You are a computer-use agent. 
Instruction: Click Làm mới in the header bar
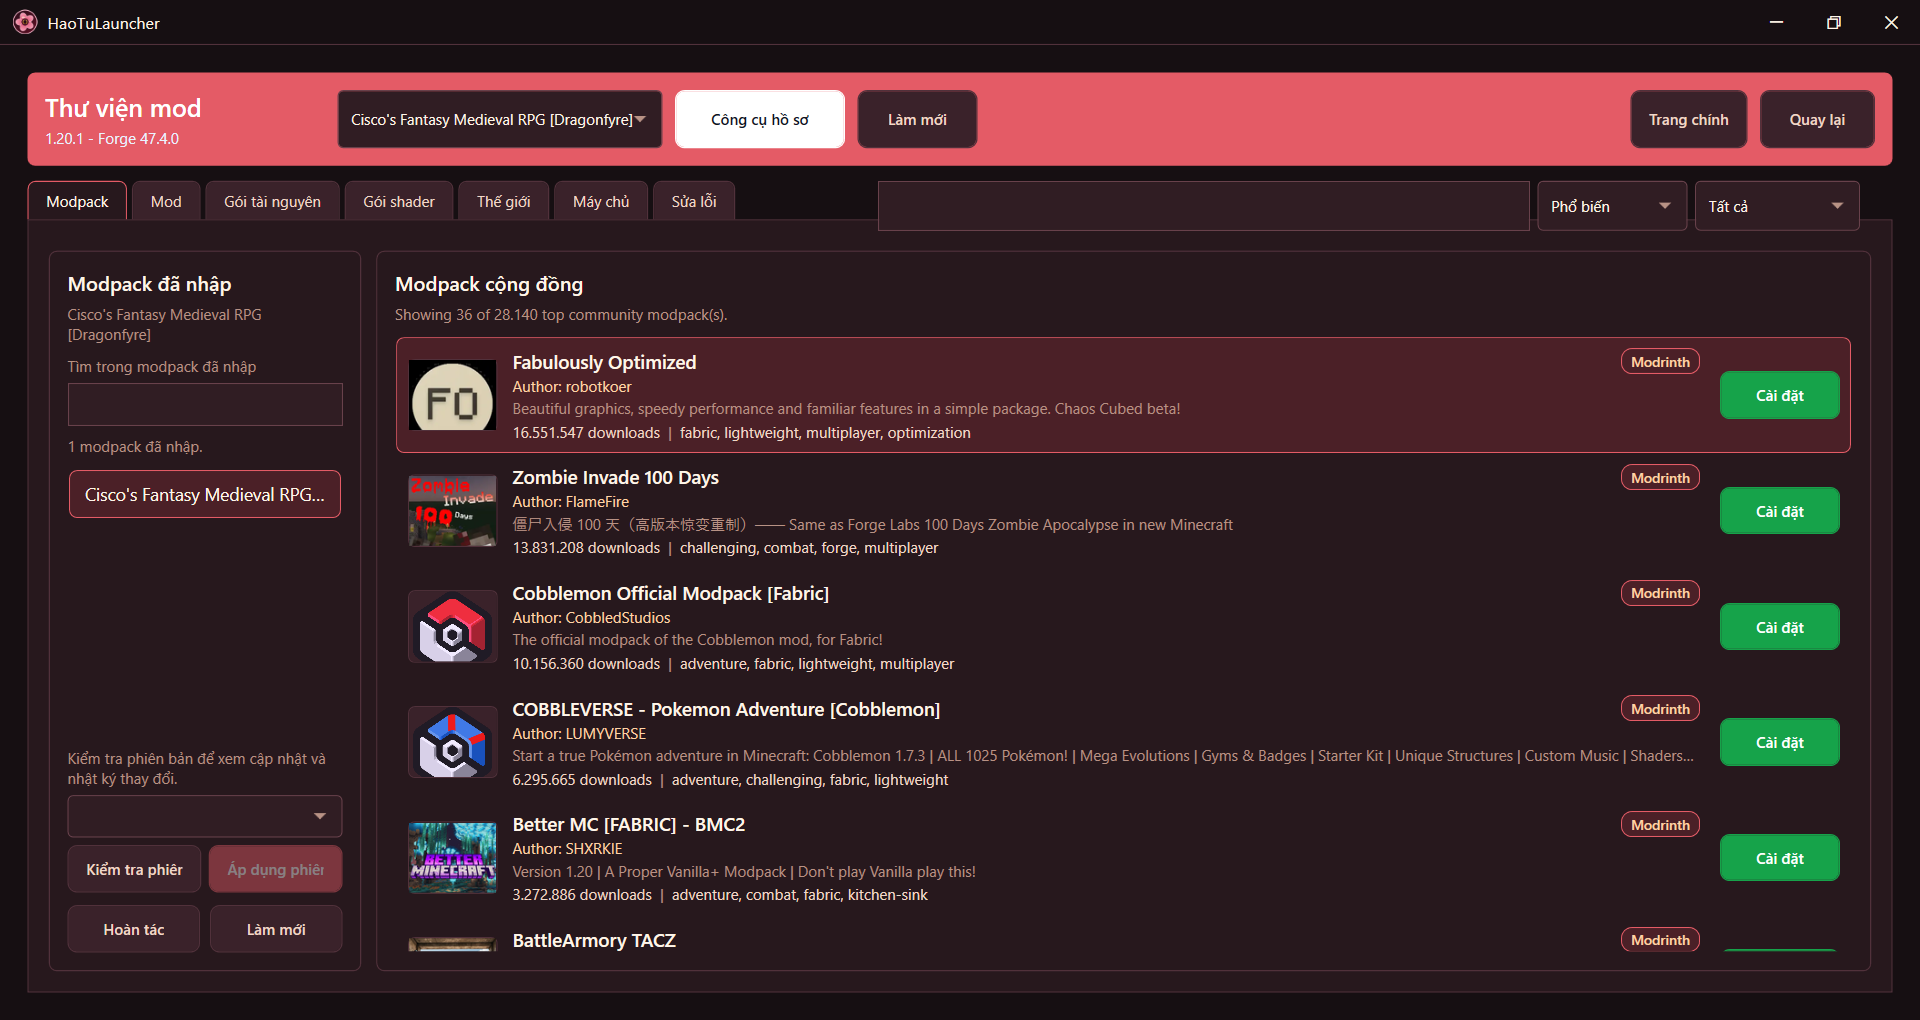click(917, 120)
